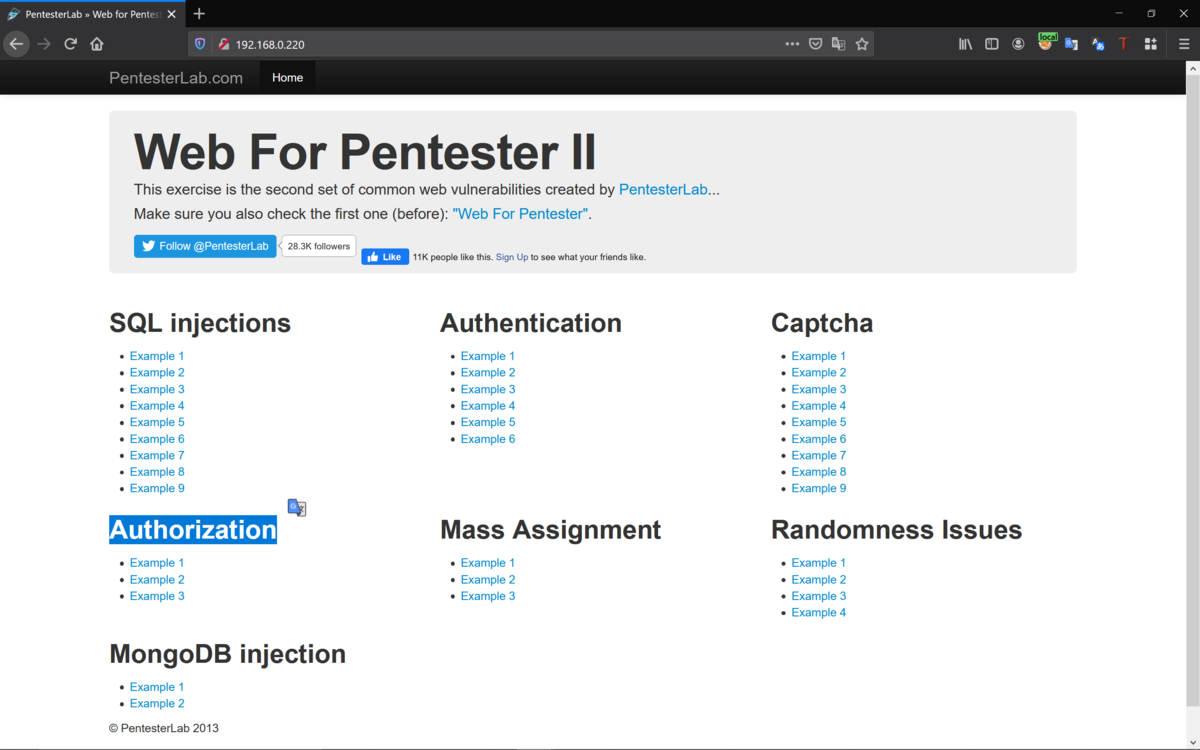
Task: Open the PentesterLab link in description
Action: (663, 189)
